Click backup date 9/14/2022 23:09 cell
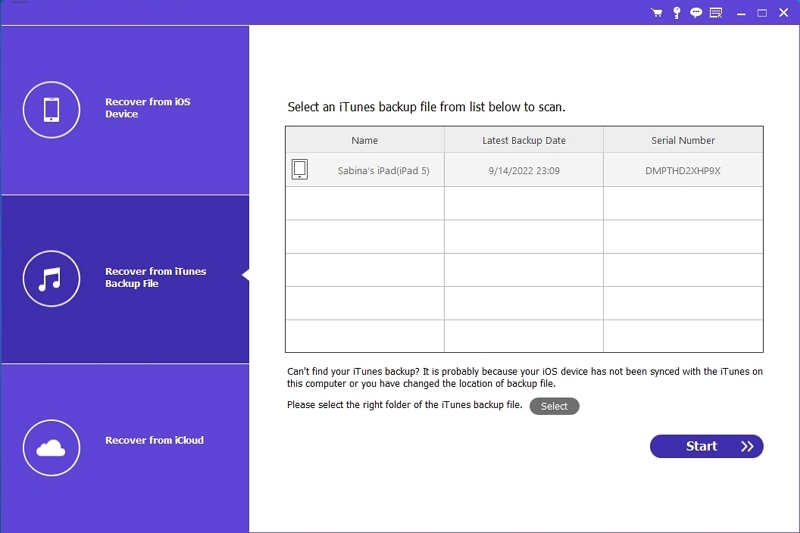Screen dimensions: 800x533 tap(524, 171)
